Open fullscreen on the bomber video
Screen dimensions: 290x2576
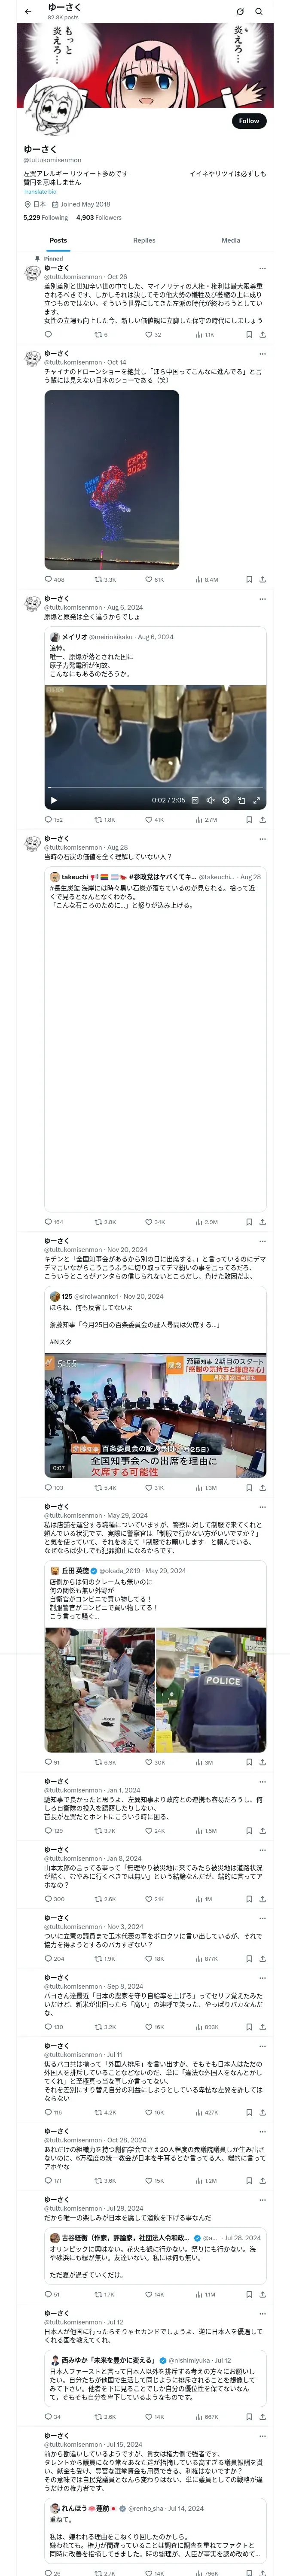[257, 800]
